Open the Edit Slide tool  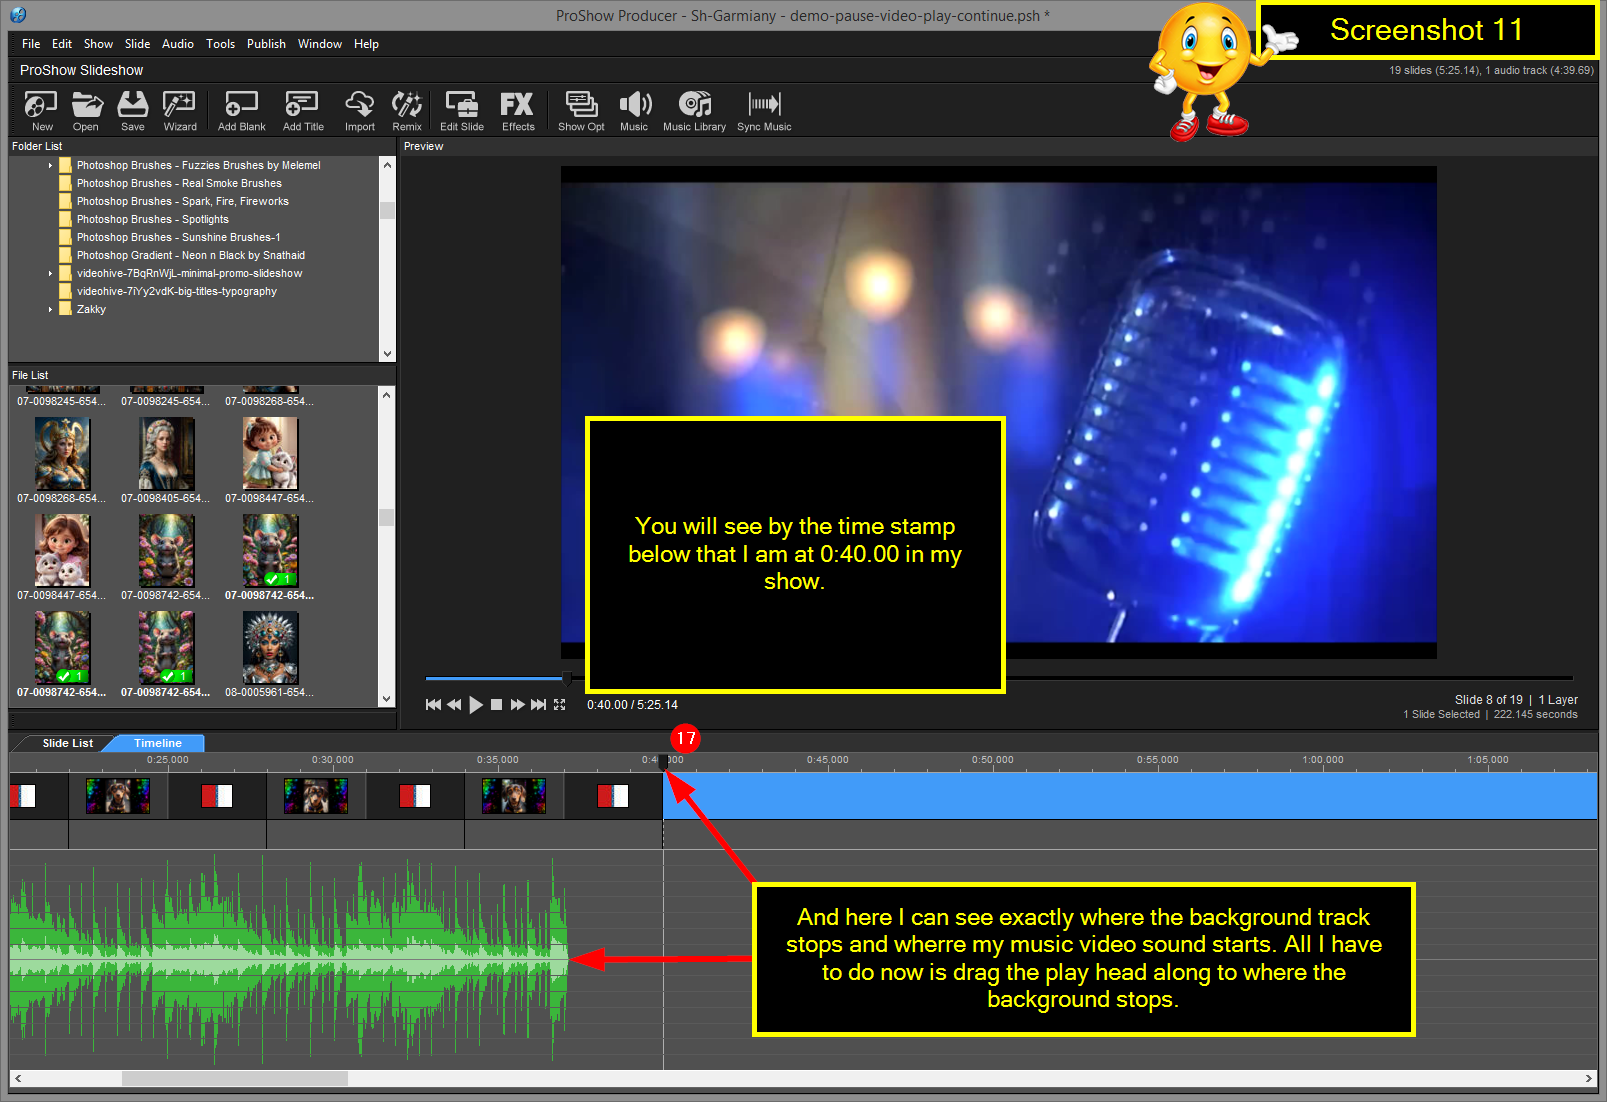click(462, 111)
